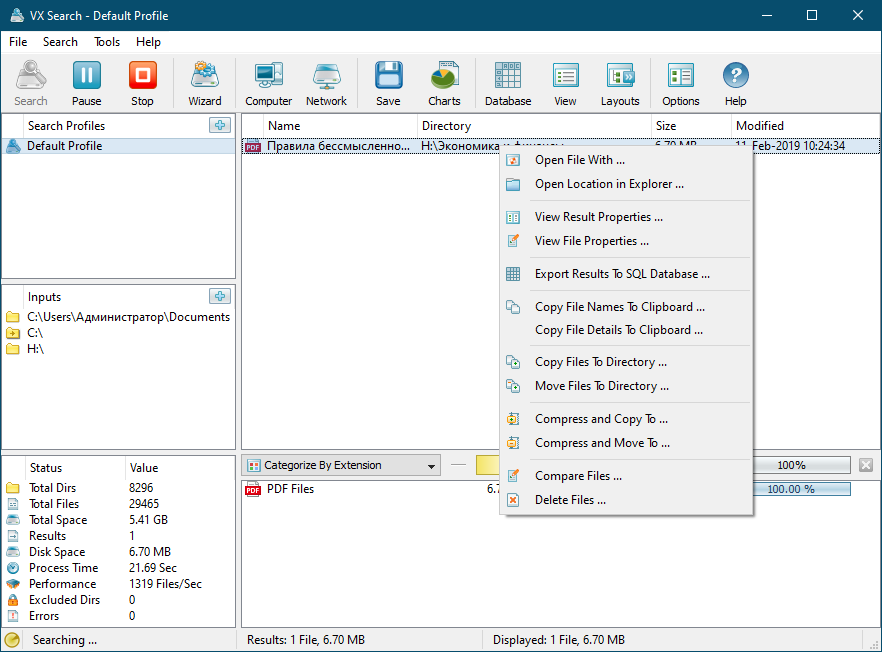882x652 pixels.
Task: Select the C:\ input directory
Action: pyautogui.click(x=119, y=333)
